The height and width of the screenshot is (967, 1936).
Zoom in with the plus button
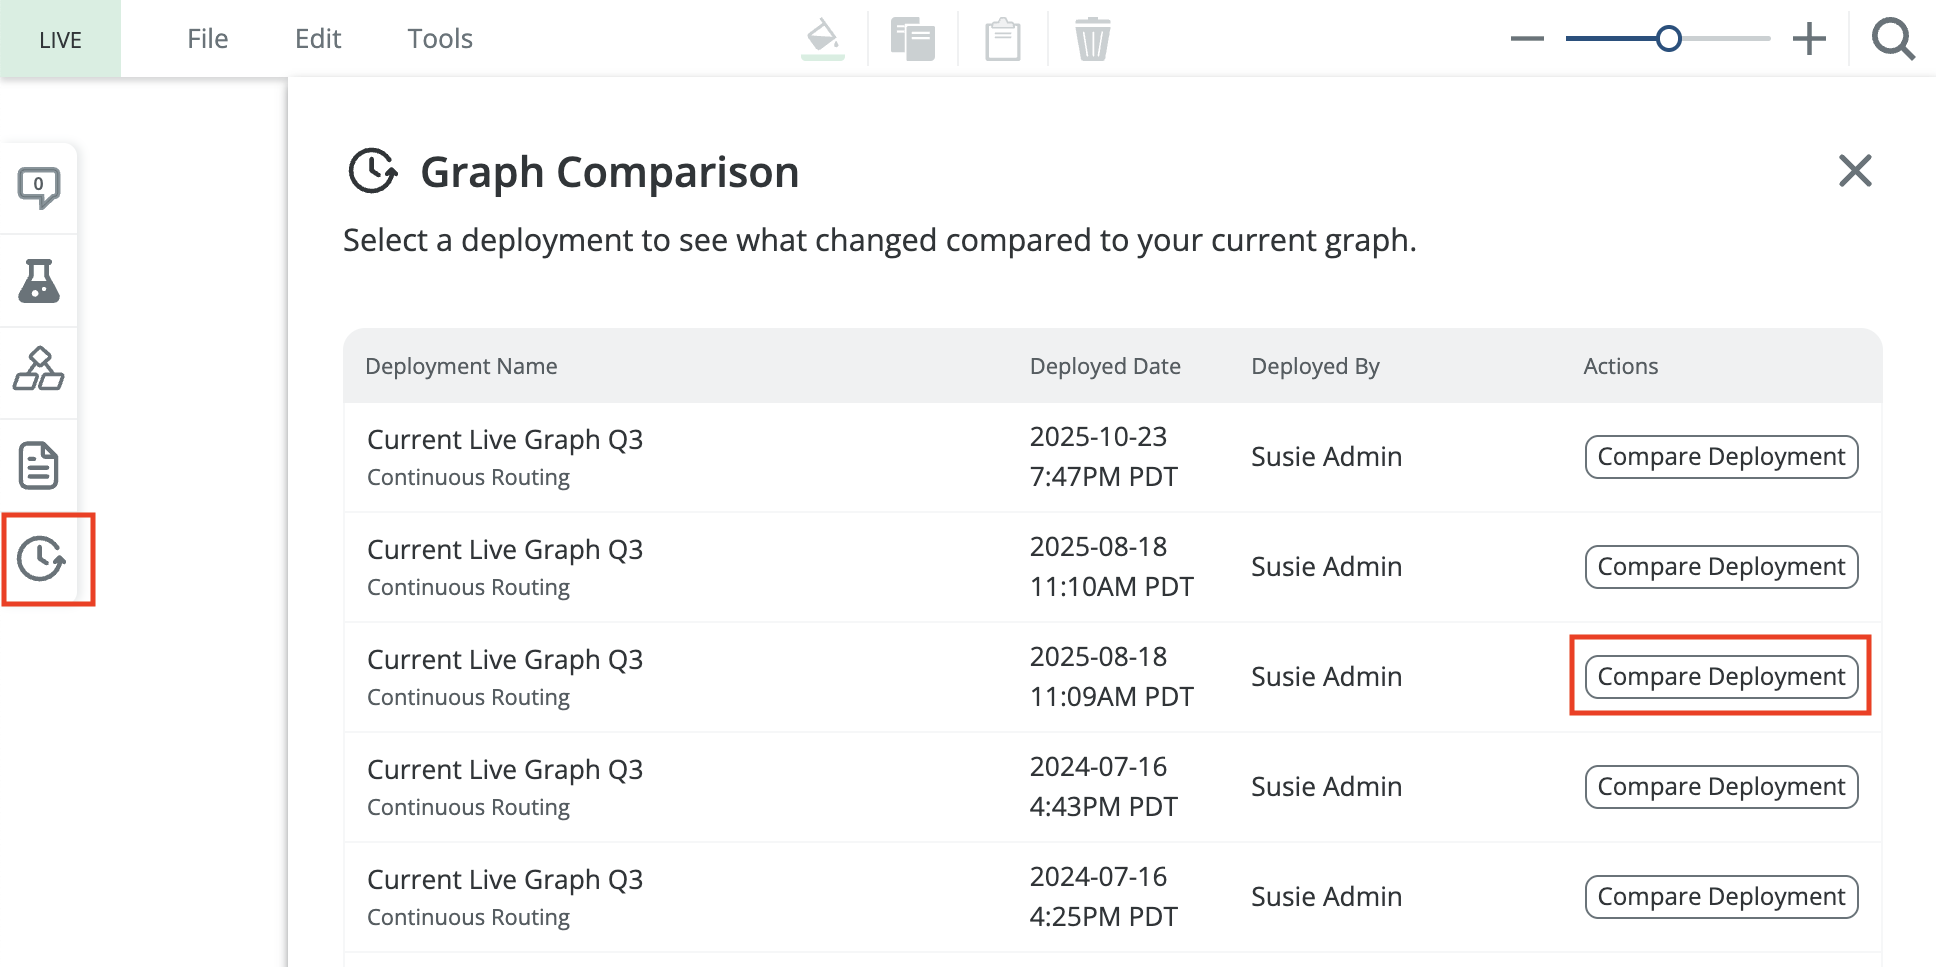(1809, 39)
